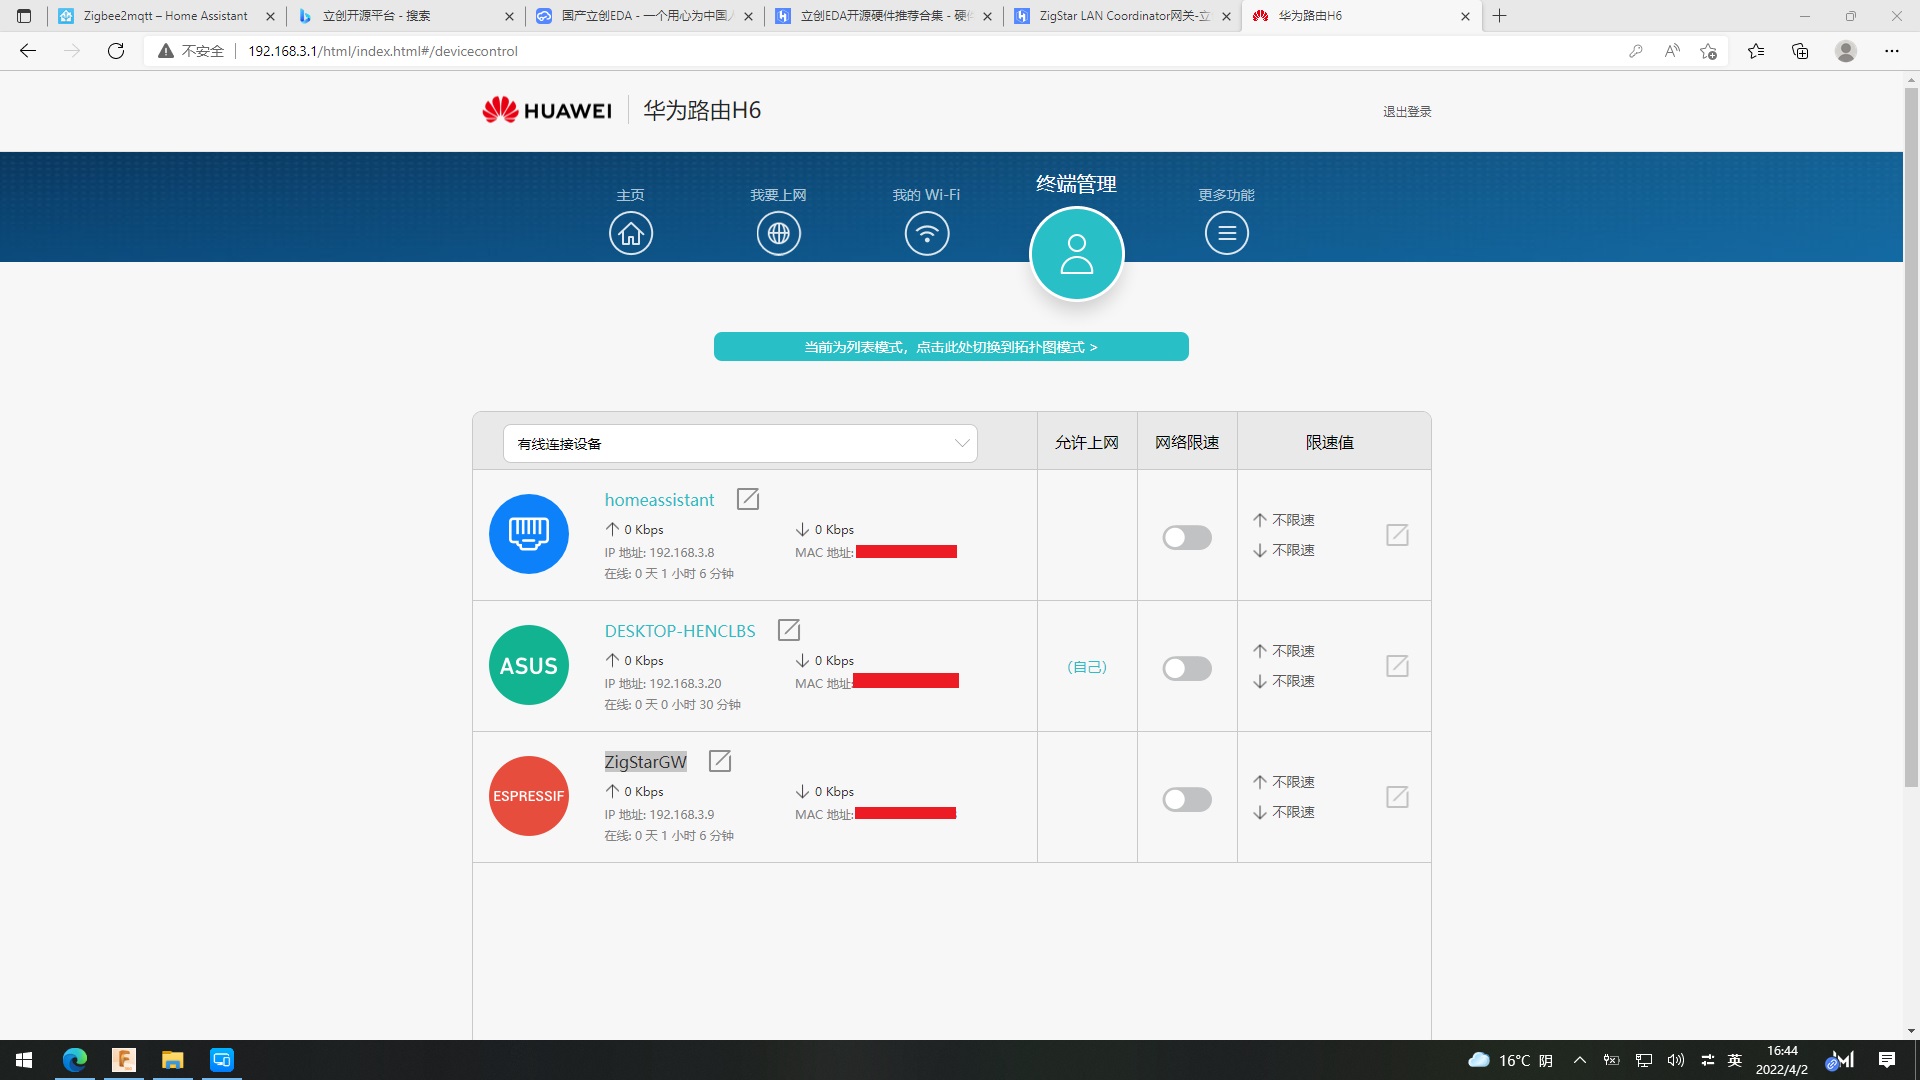This screenshot has height=1080, width=1920.
Task: Toggle network speed limit for DESKTOP-HENCLBS
Action: coord(1186,669)
